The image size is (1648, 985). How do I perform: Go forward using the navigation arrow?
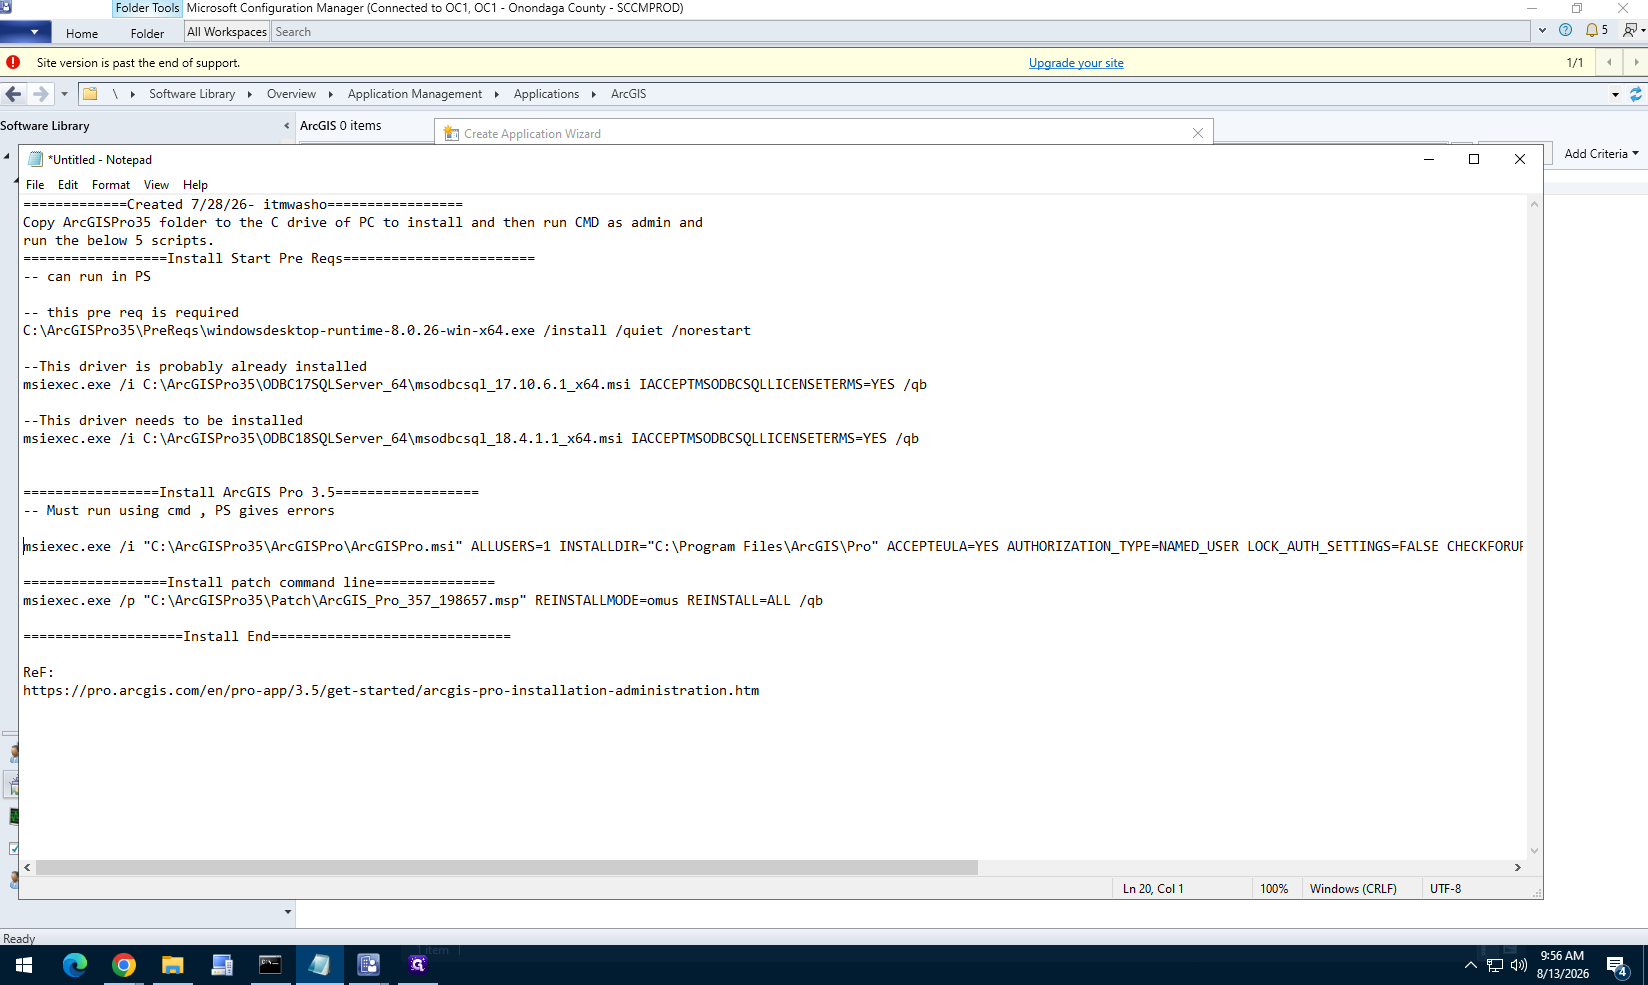(40, 94)
